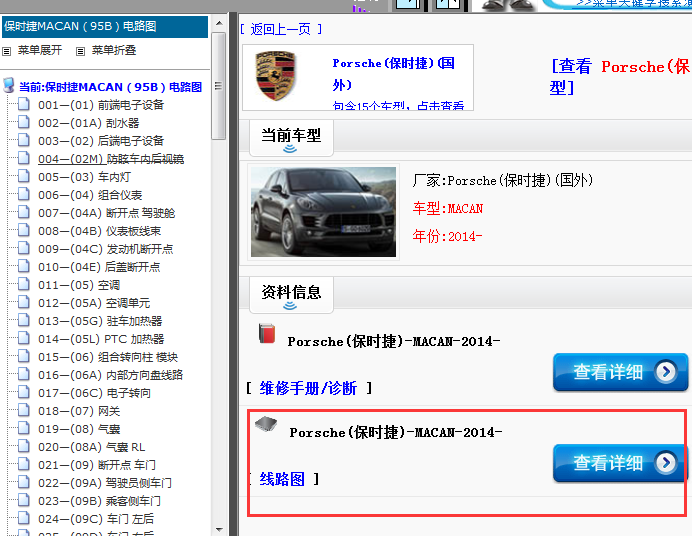The width and height of the screenshot is (692, 536).
Task: Click document icon beside 001 前端电子设备
Action: tap(24, 104)
